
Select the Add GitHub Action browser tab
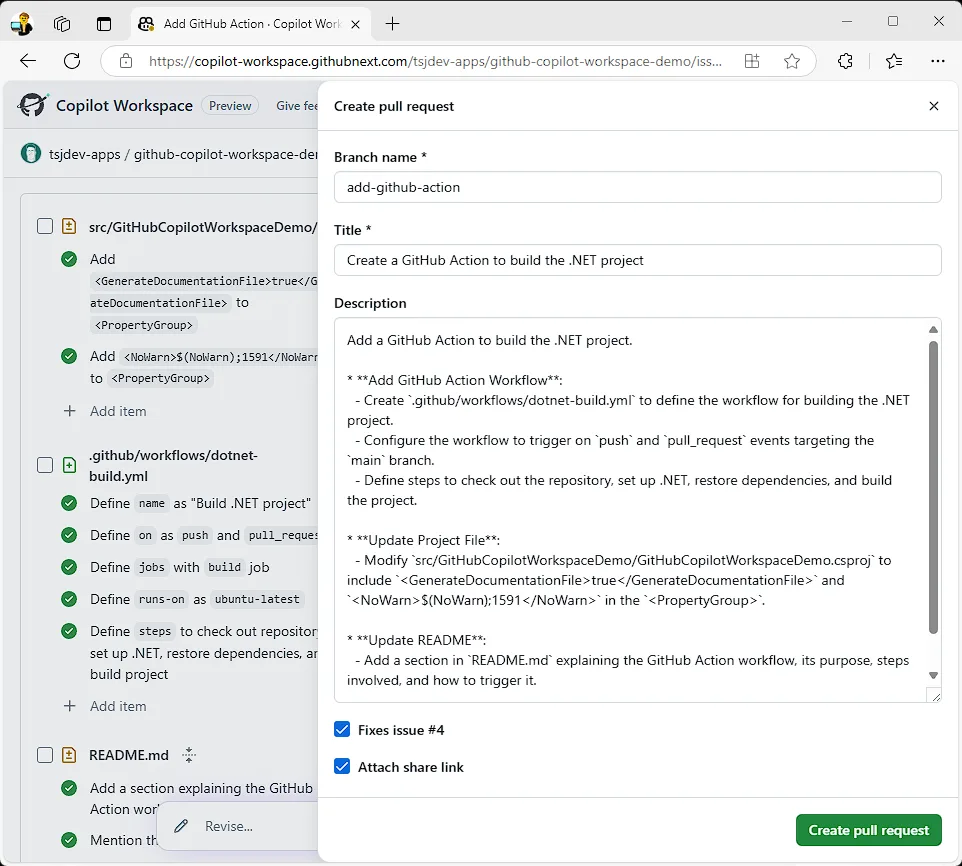tap(240, 23)
